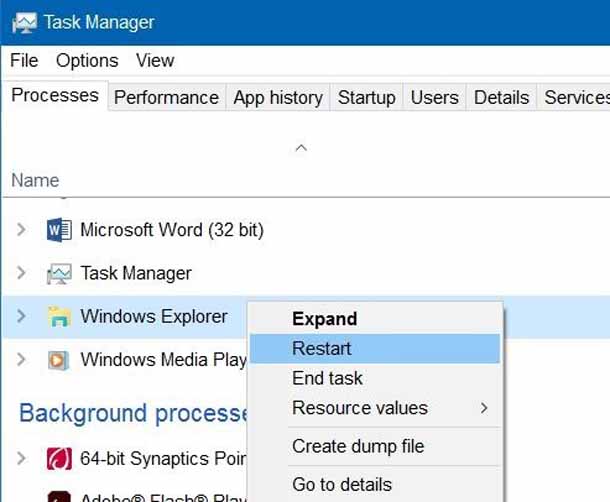Select the Microsoft Word (32 bit) row

[x=307, y=230]
